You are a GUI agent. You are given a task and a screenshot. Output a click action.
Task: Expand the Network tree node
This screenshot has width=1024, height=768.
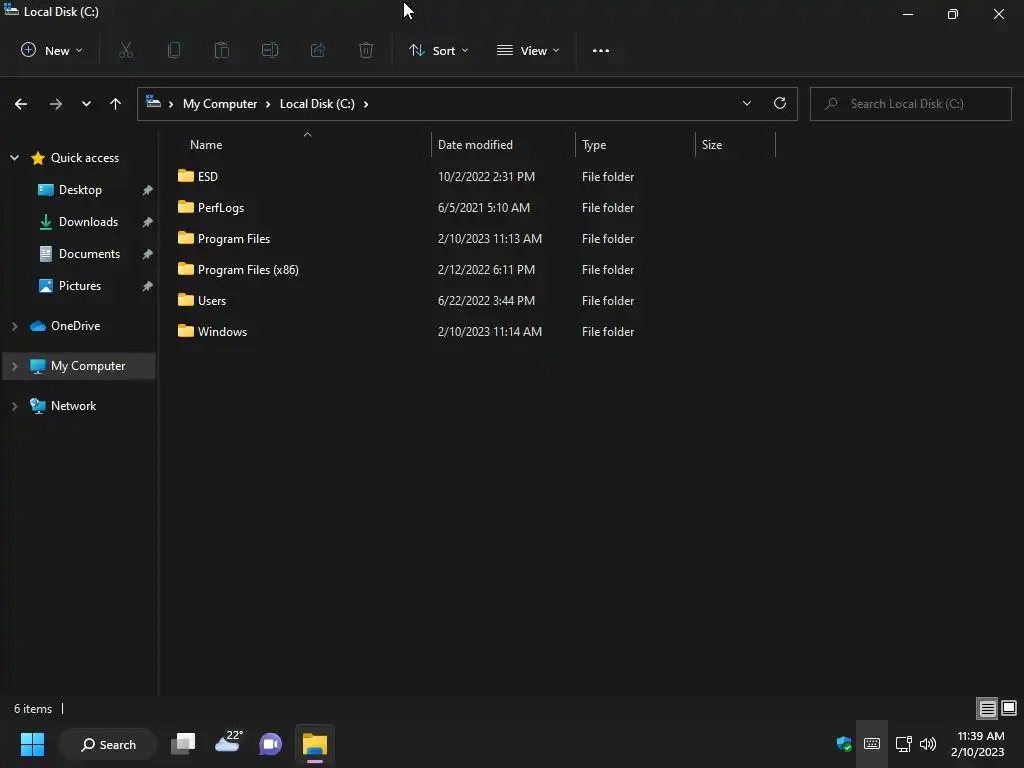point(14,406)
